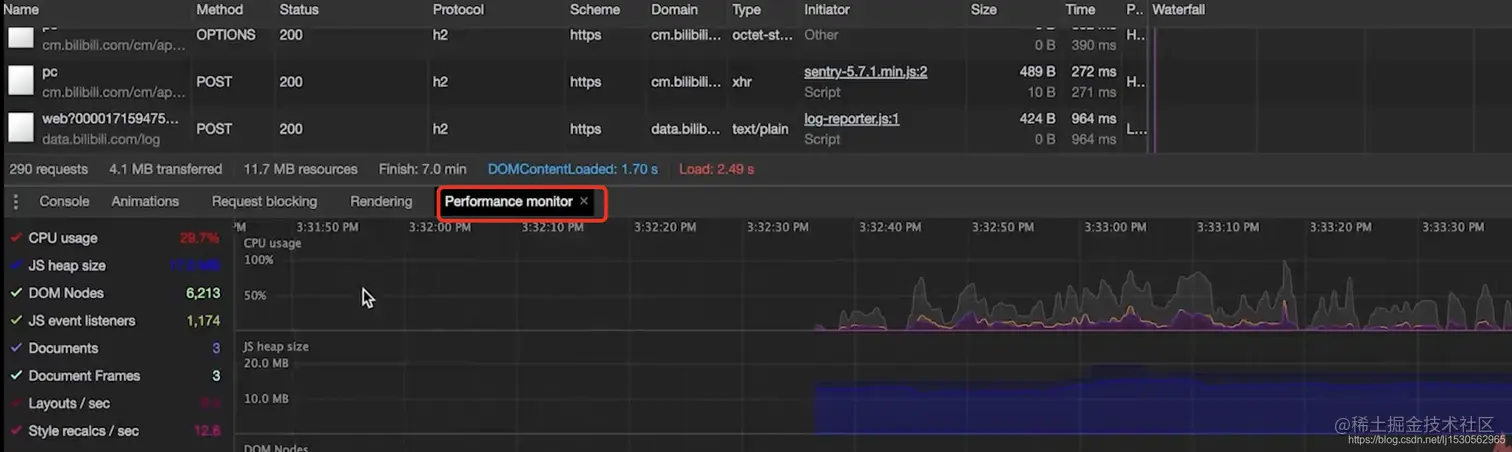1512x452 pixels.
Task: Click the 424 B size value
Action: point(1038,119)
